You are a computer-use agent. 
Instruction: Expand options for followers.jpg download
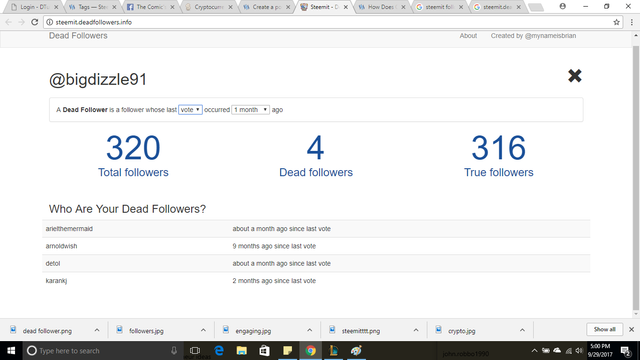click(x=203, y=330)
